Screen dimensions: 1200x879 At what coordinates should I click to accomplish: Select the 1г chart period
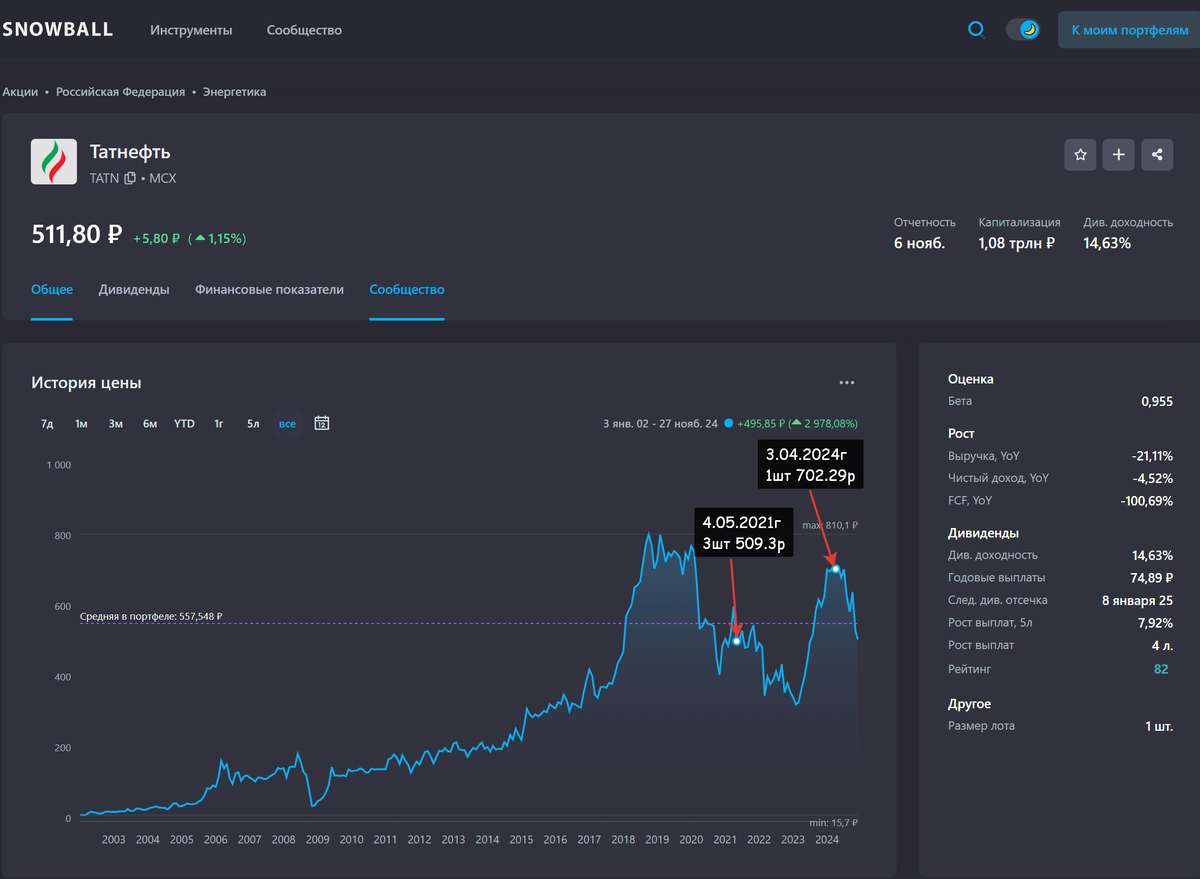coord(218,424)
